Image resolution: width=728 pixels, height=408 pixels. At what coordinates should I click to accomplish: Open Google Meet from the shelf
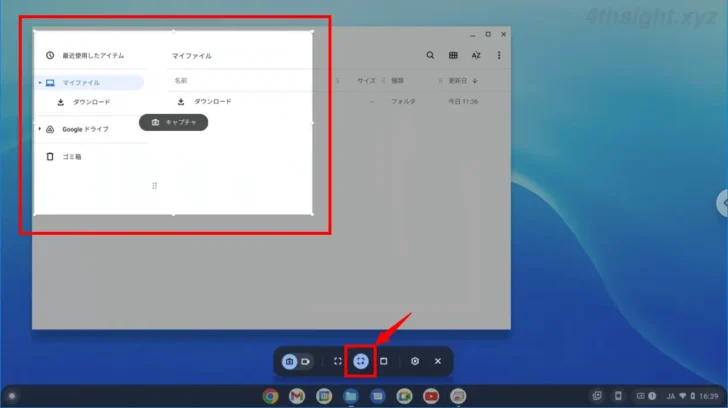tap(404, 396)
